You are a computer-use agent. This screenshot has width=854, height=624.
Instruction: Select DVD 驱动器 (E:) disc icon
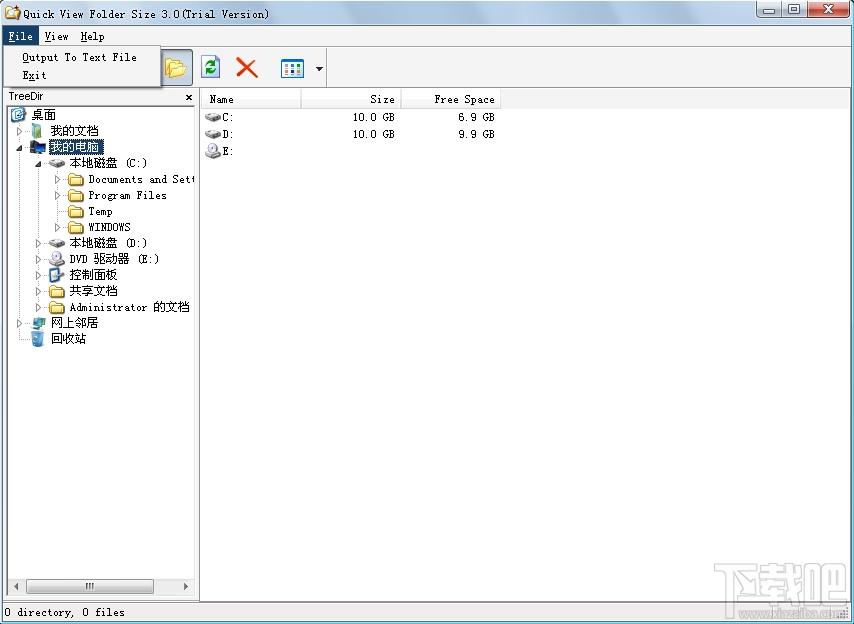pos(57,259)
